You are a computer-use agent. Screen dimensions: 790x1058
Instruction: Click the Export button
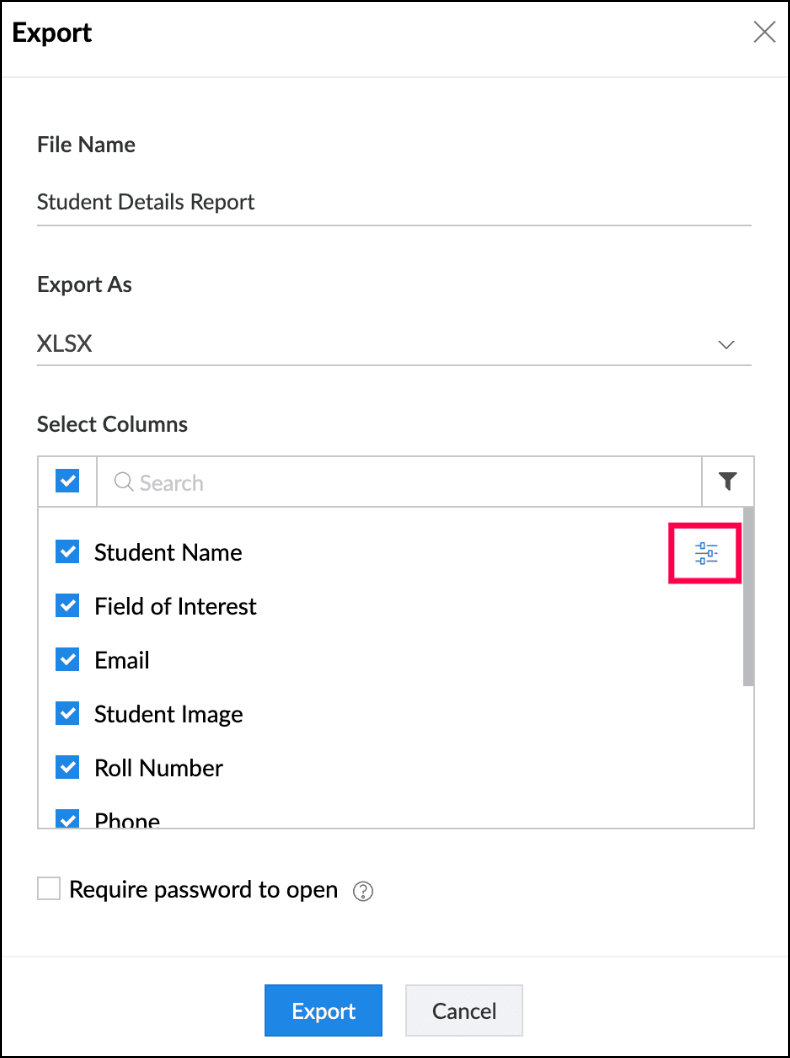point(323,1011)
